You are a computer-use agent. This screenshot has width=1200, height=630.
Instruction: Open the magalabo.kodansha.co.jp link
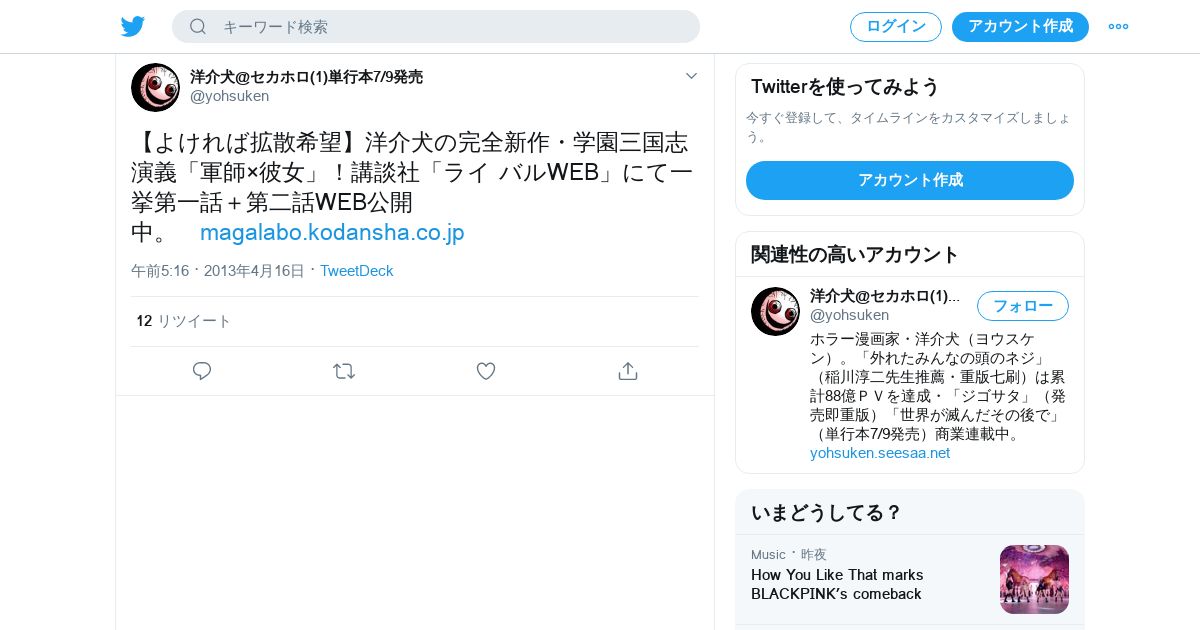click(x=332, y=233)
